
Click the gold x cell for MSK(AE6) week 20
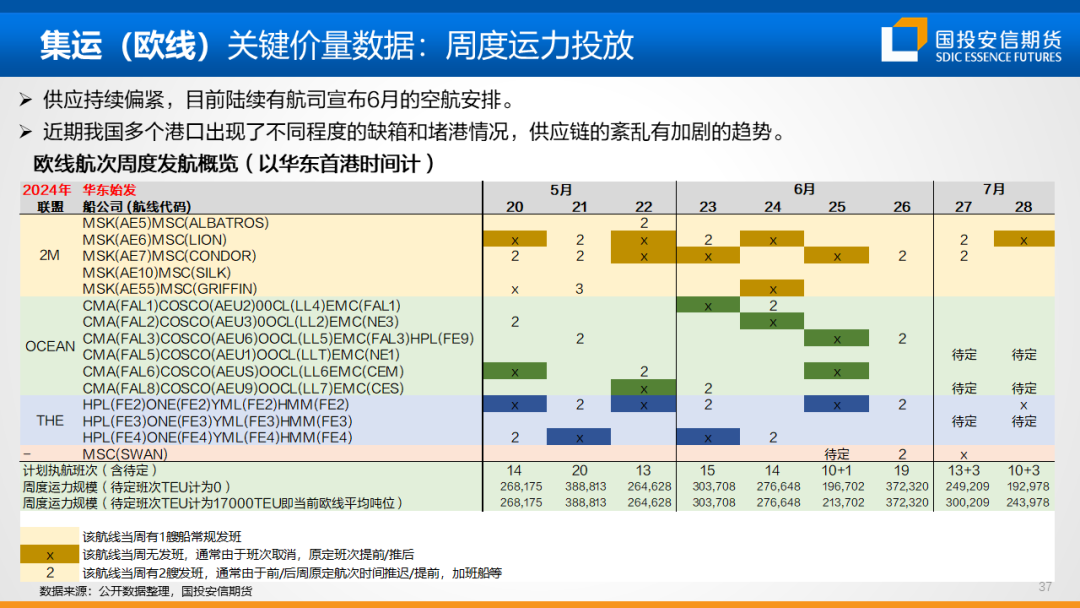coord(515,240)
